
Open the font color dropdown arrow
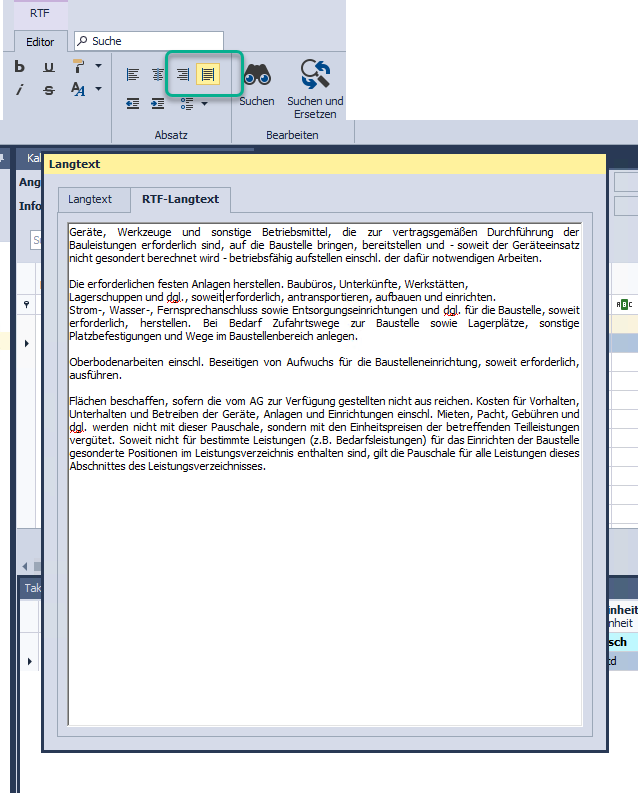point(98,90)
